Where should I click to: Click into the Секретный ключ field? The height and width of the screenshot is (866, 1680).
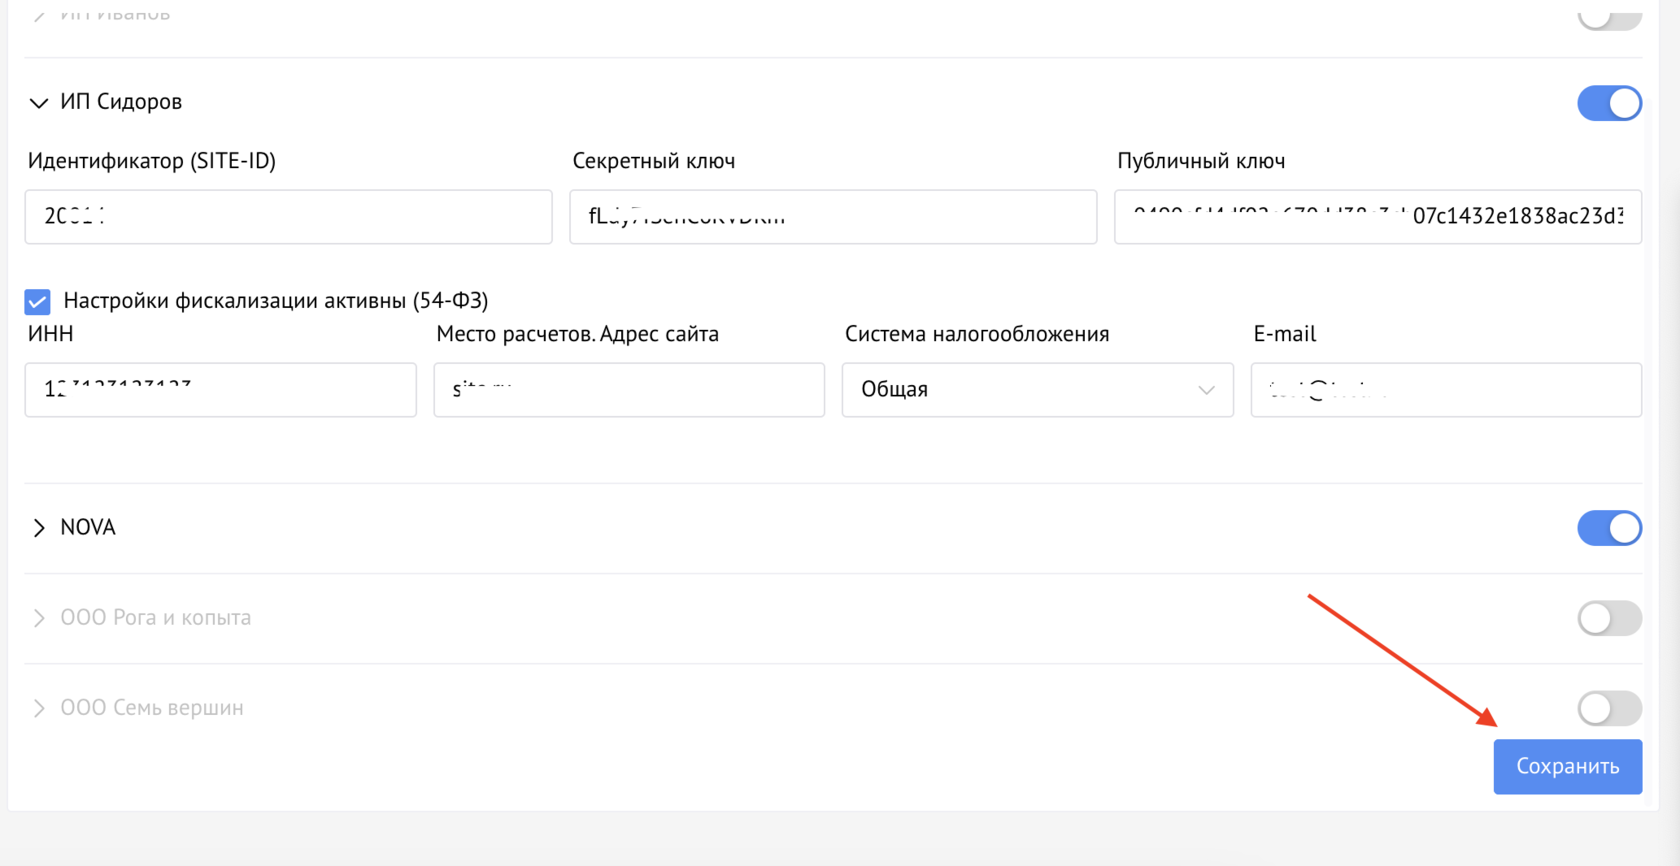pyautogui.click(x=832, y=217)
